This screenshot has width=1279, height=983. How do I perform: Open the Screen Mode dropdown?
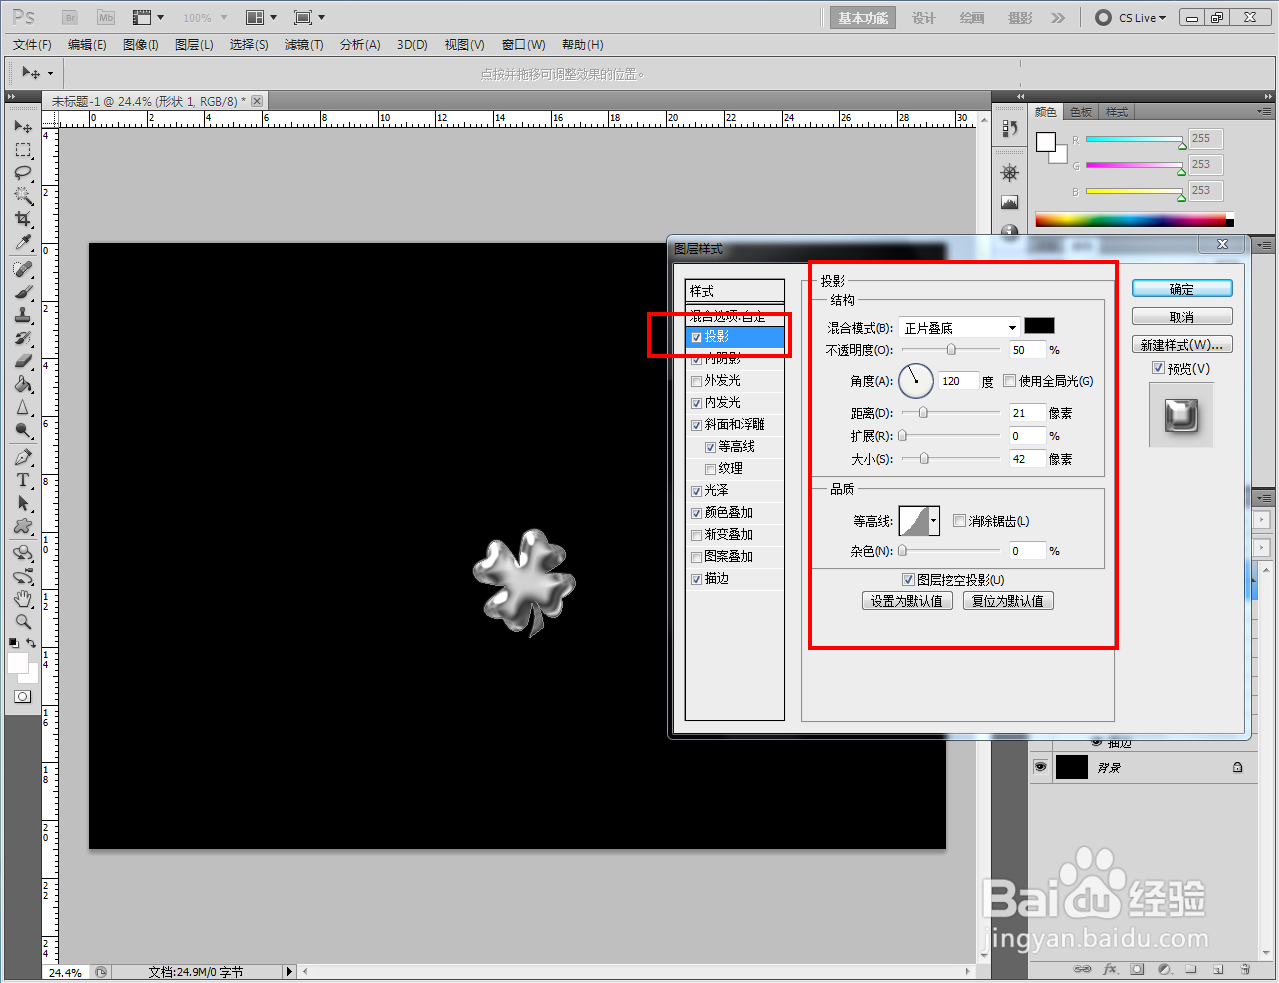[309, 18]
